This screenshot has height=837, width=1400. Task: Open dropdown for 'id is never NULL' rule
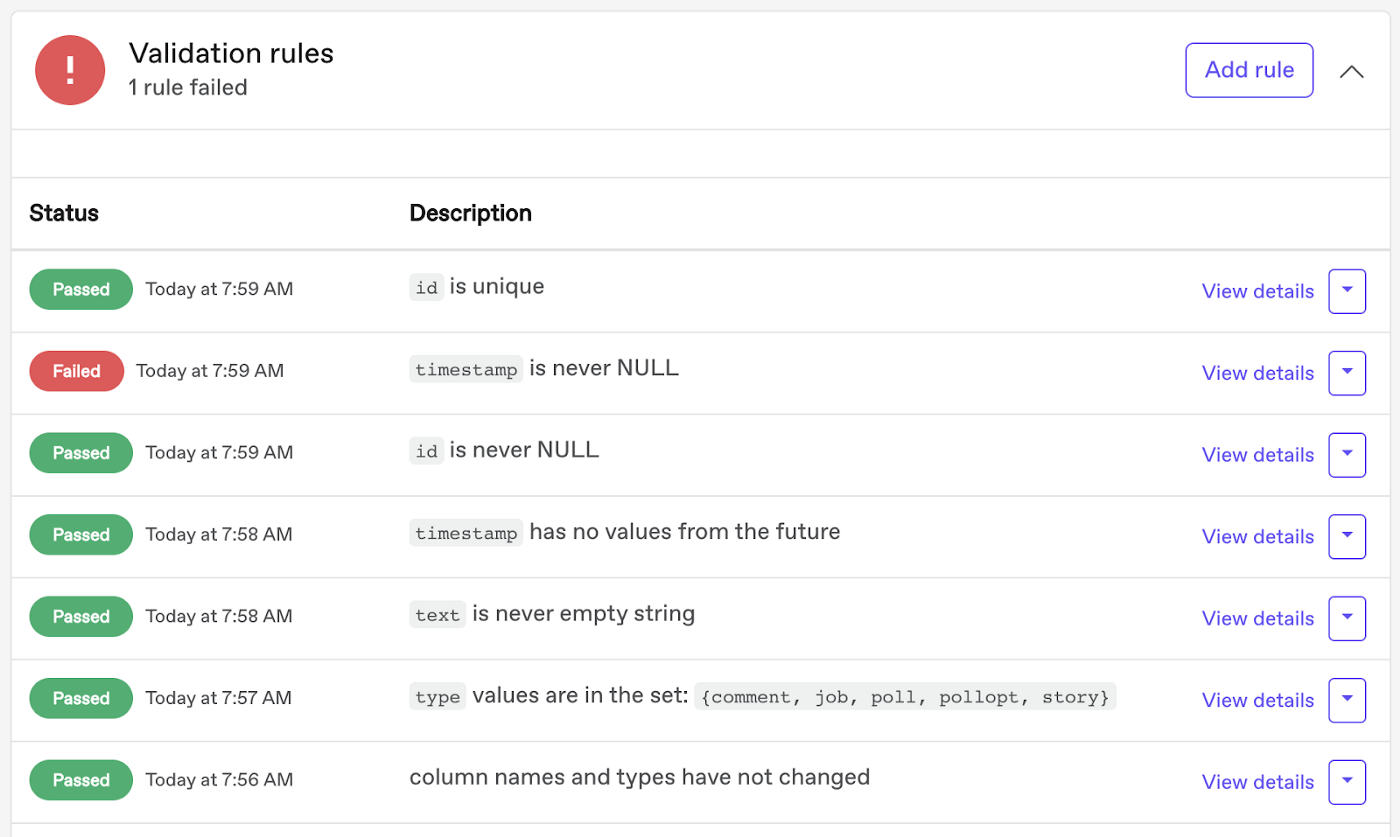coord(1347,454)
